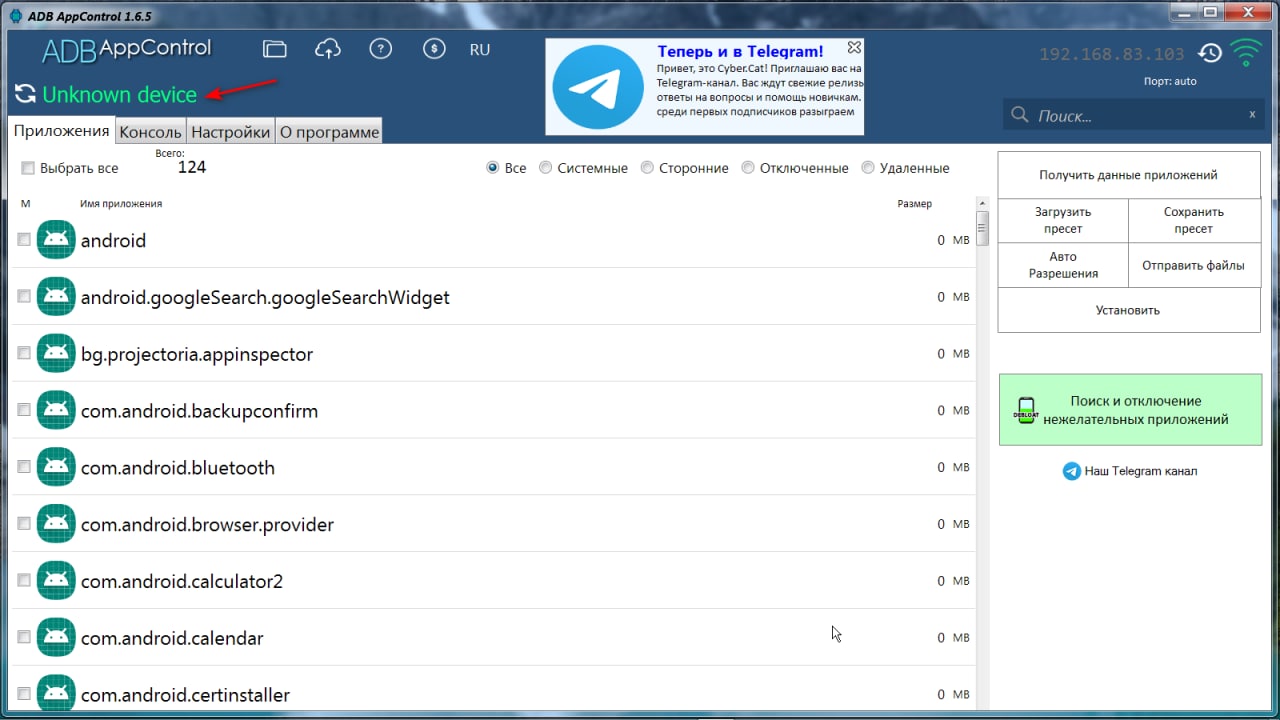Click the Unknown device name
The image size is (1280, 720).
[119, 95]
